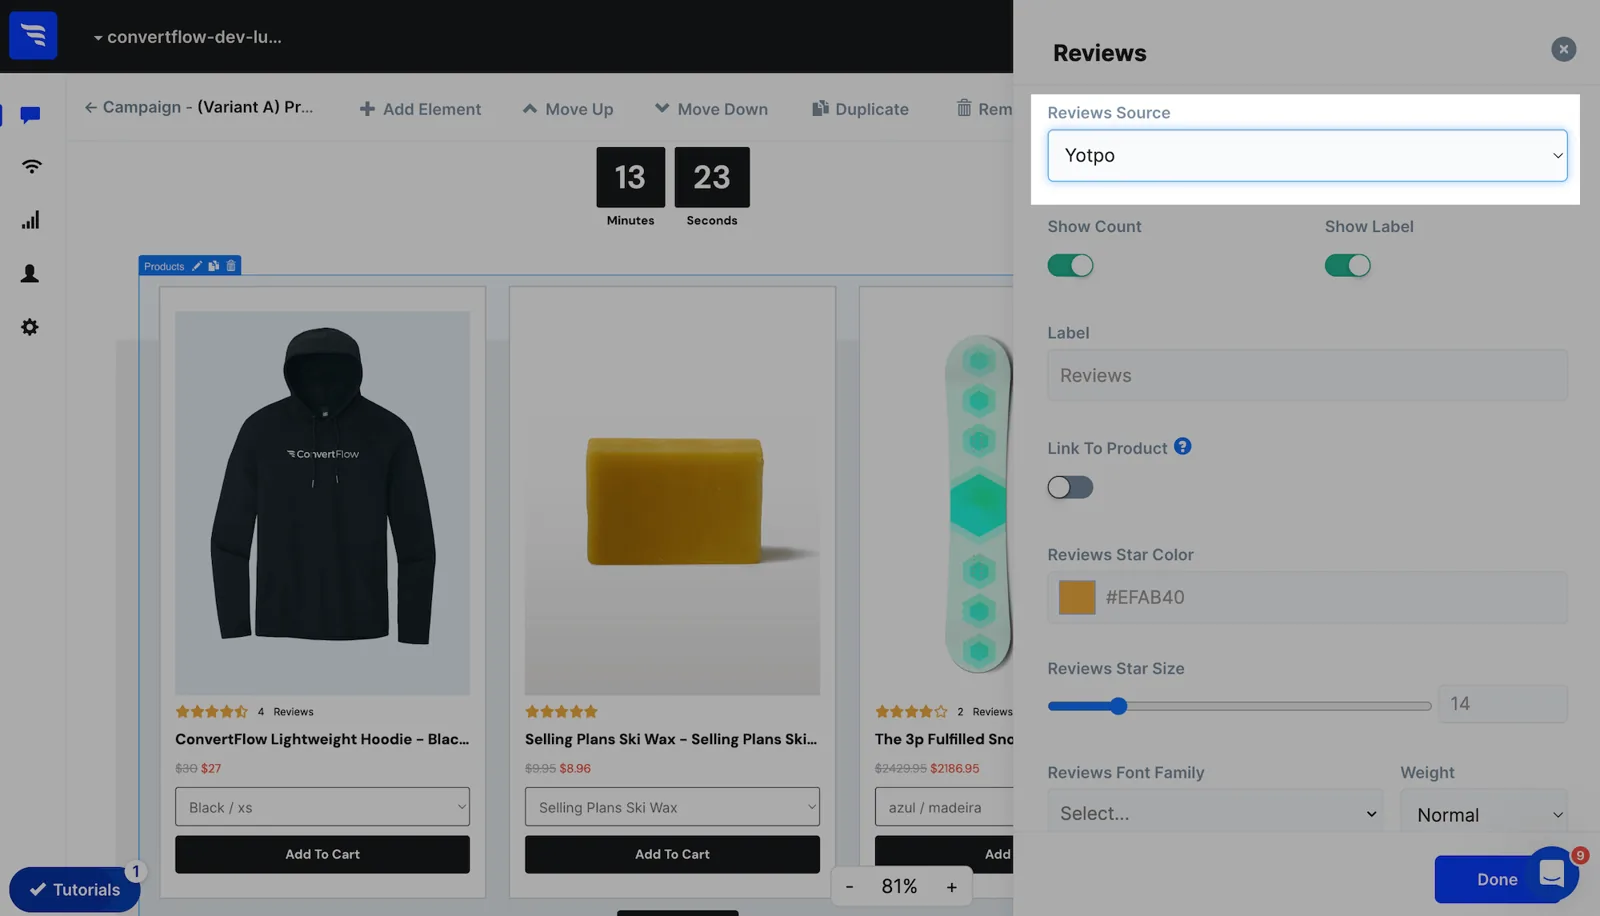1600x916 pixels.
Task: Click the #EFAB40 color hex field
Action: click(1307, 597)
